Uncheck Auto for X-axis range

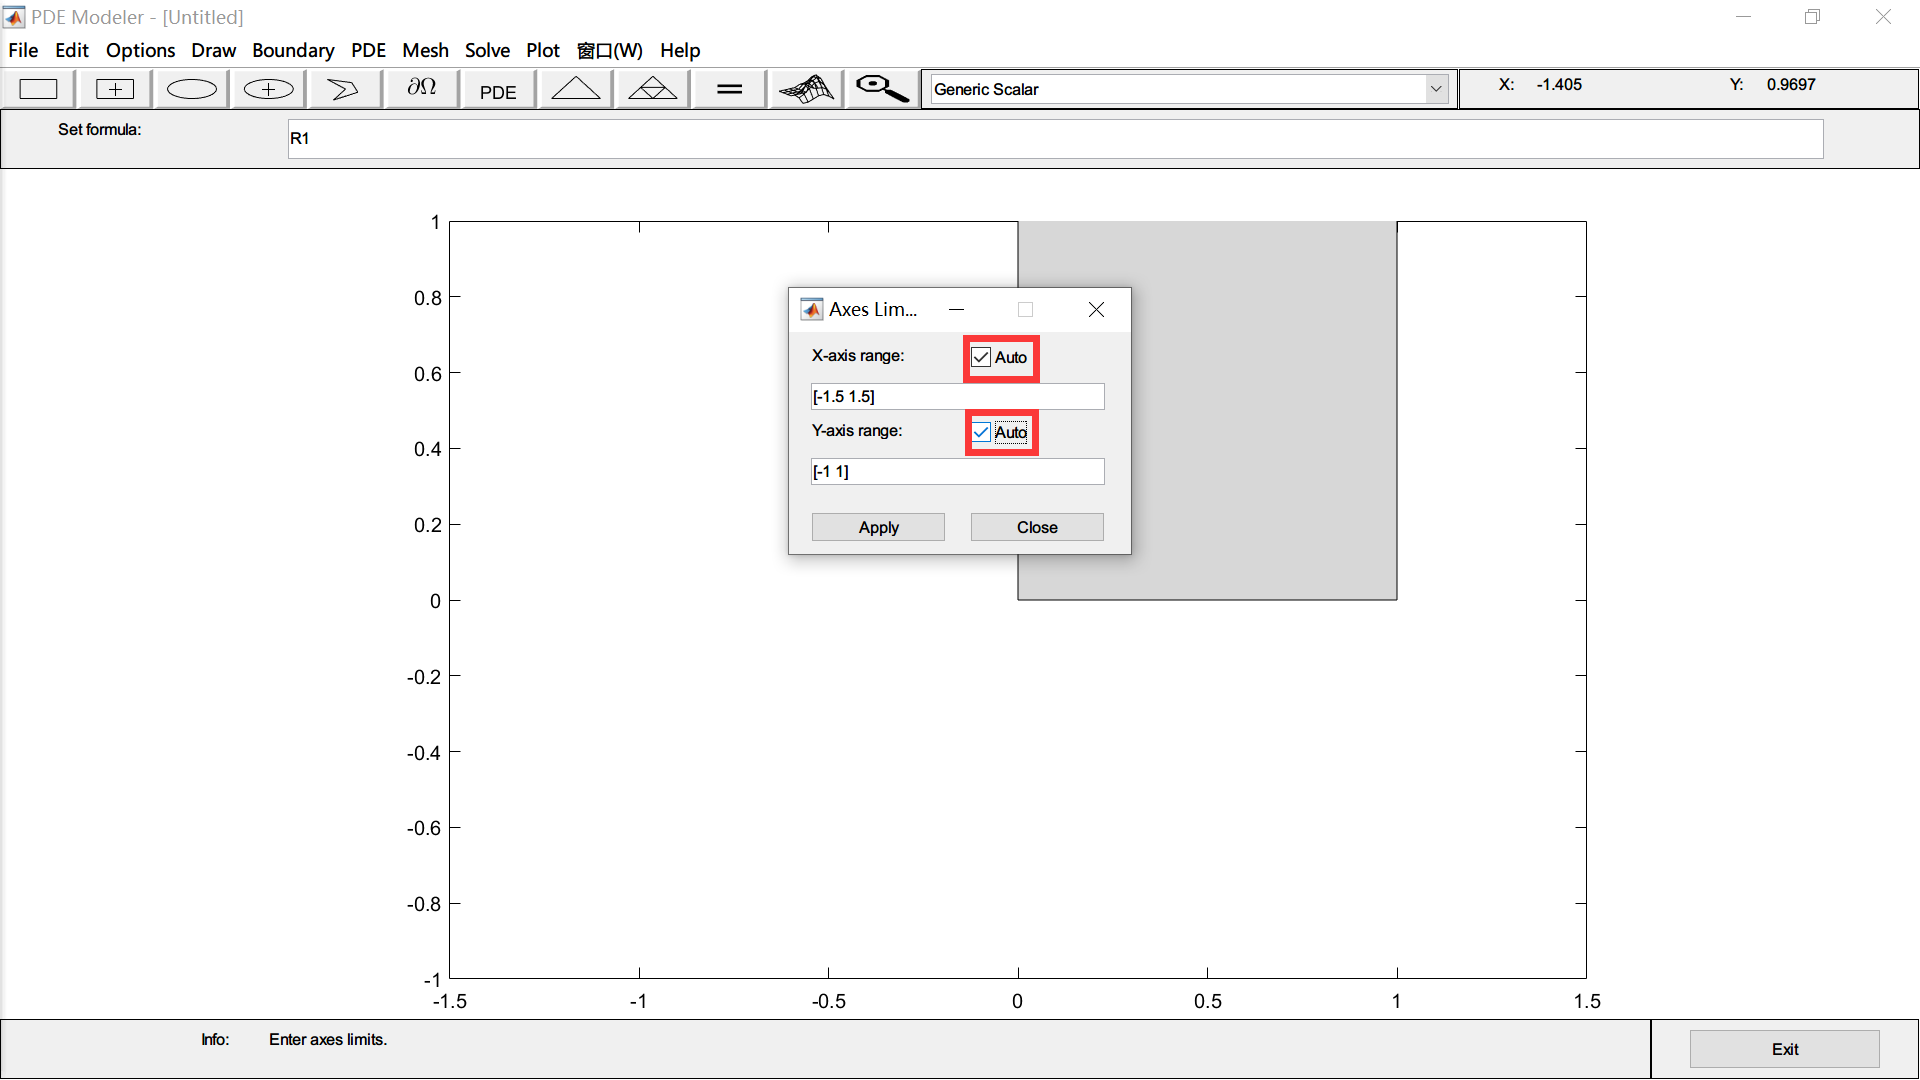click(x=981, y=357)
